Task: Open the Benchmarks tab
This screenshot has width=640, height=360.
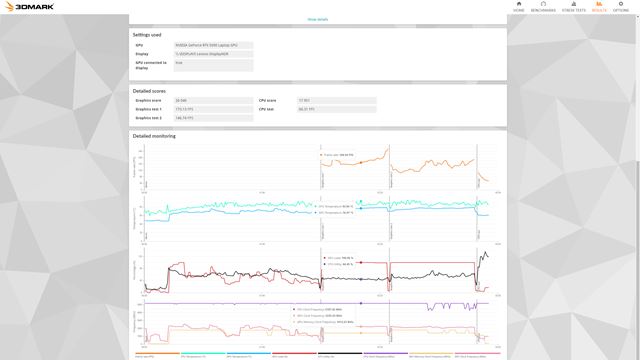Action: click(543, 7)
